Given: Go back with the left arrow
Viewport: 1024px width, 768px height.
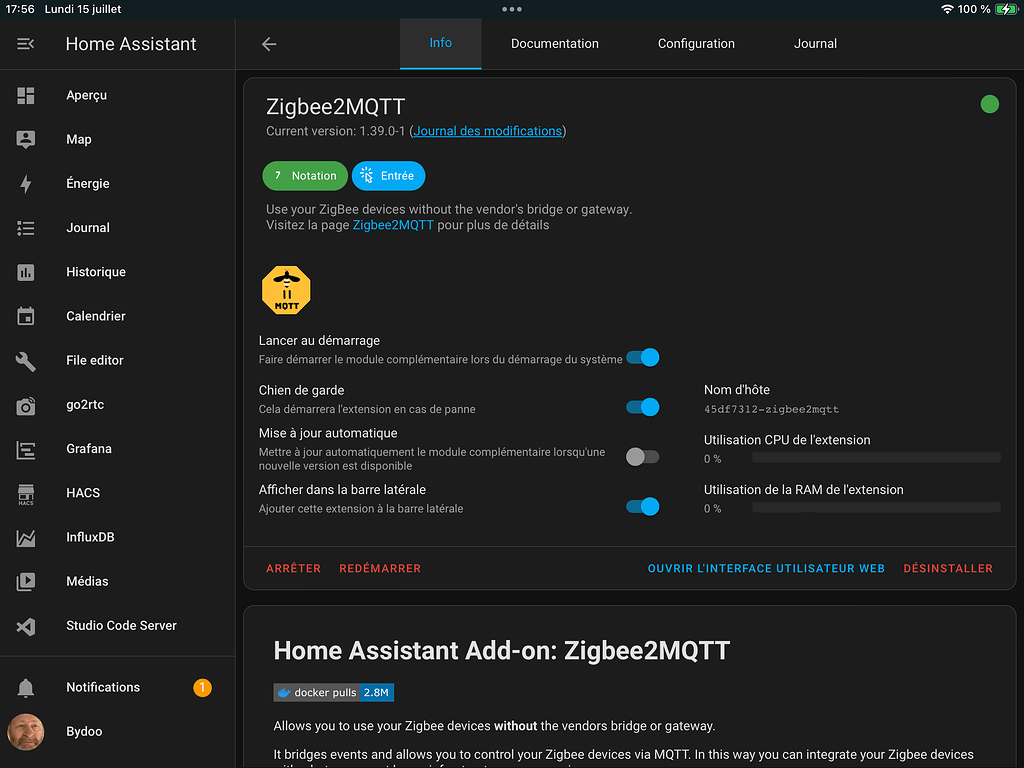Looking at the screenshot, I should [269, 44].
